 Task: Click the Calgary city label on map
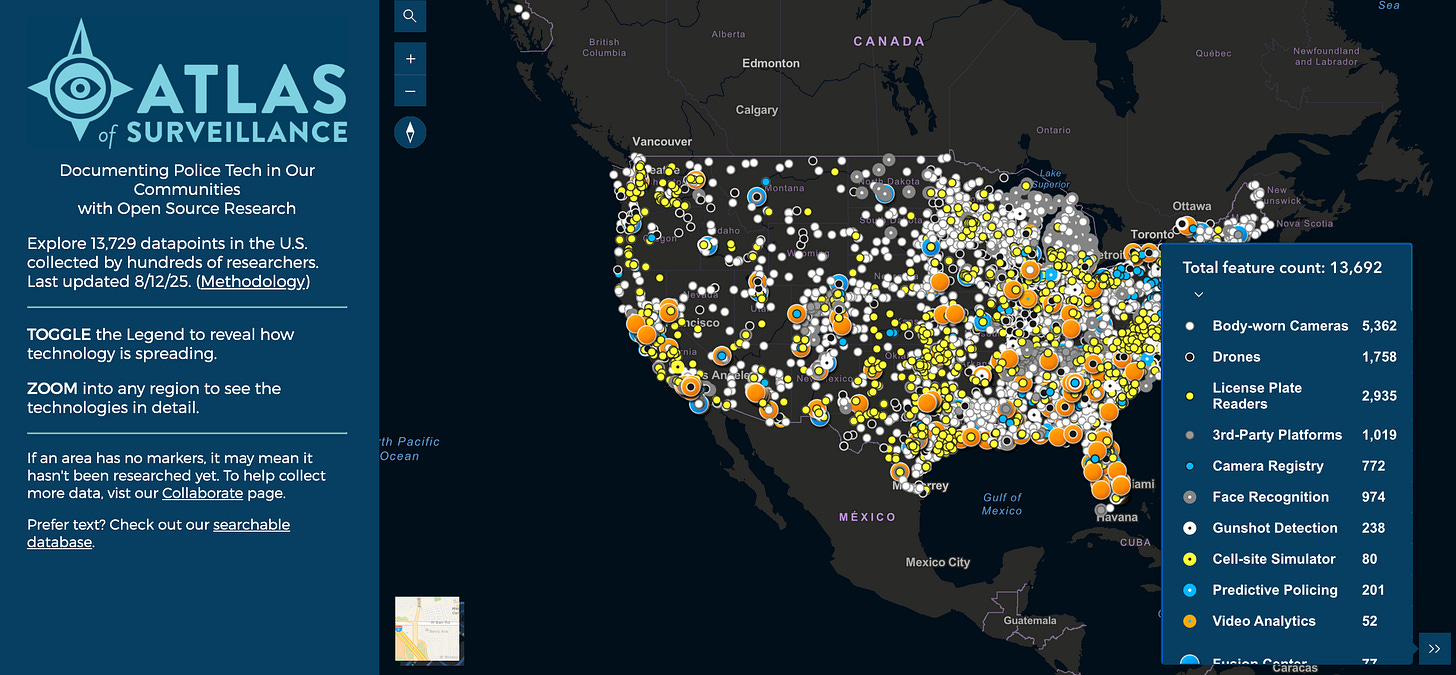pos(757,110)
